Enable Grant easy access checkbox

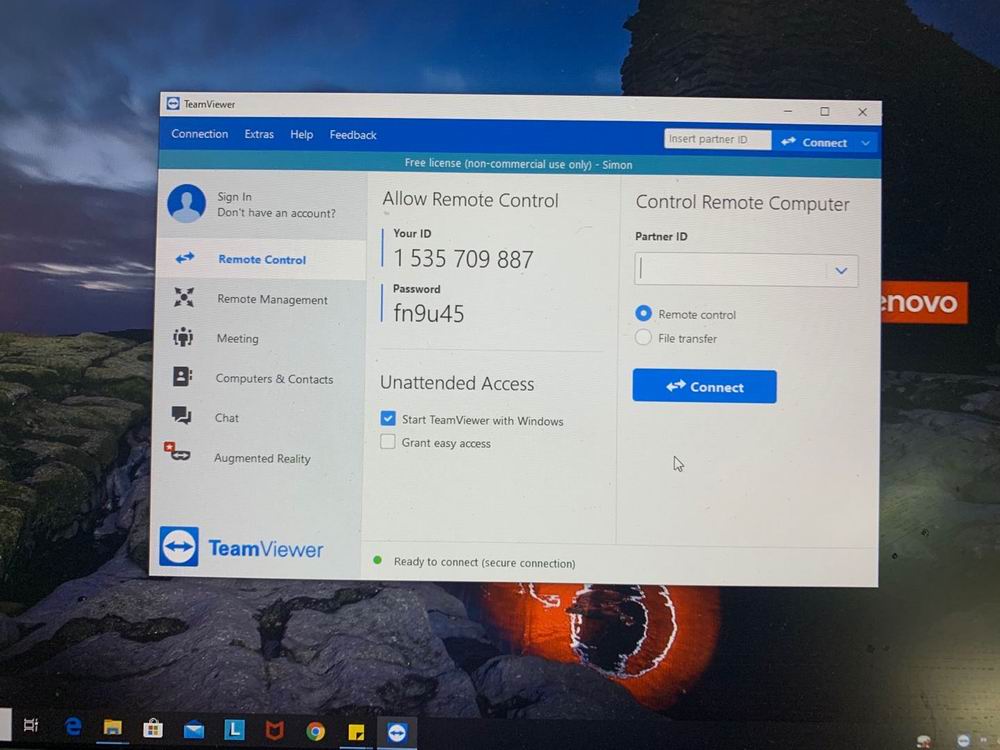pyautogui.click(x=388, y=442)
